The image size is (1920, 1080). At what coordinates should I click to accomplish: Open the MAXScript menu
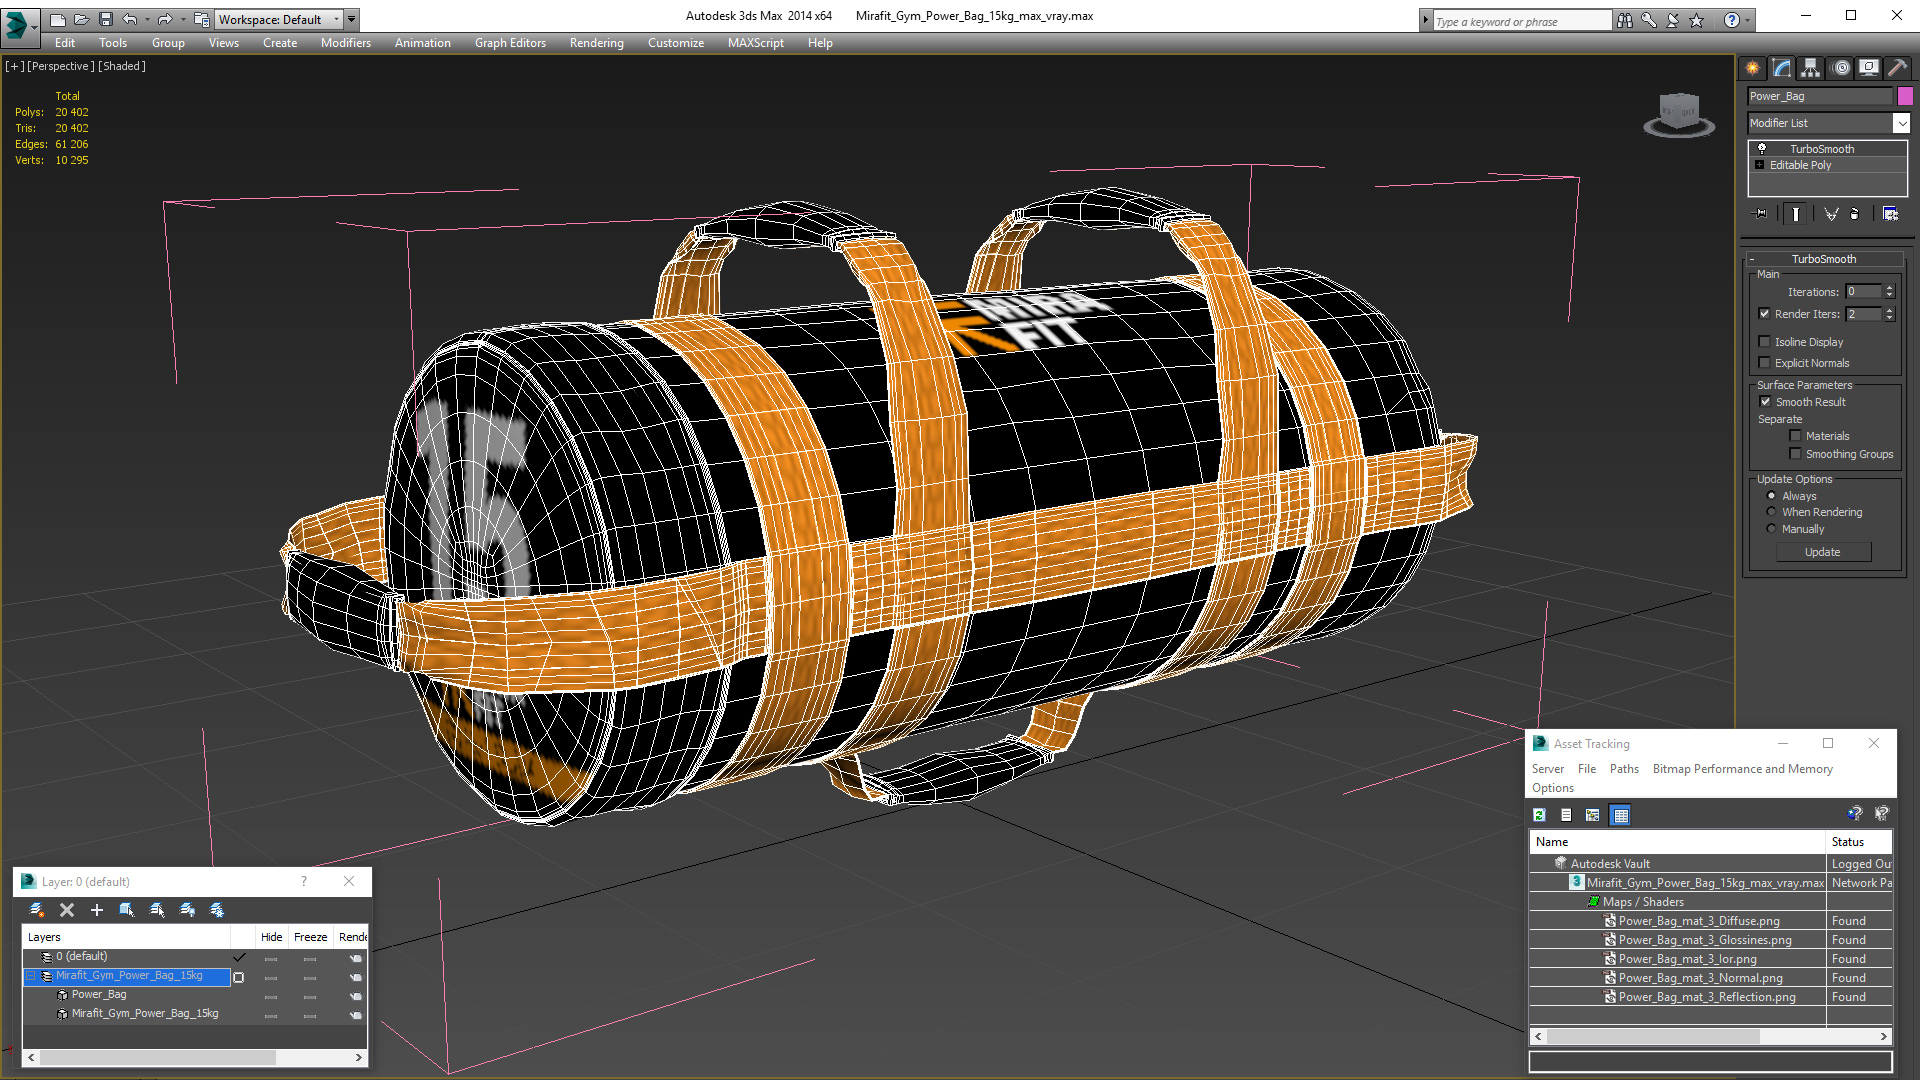coord(755,43)
